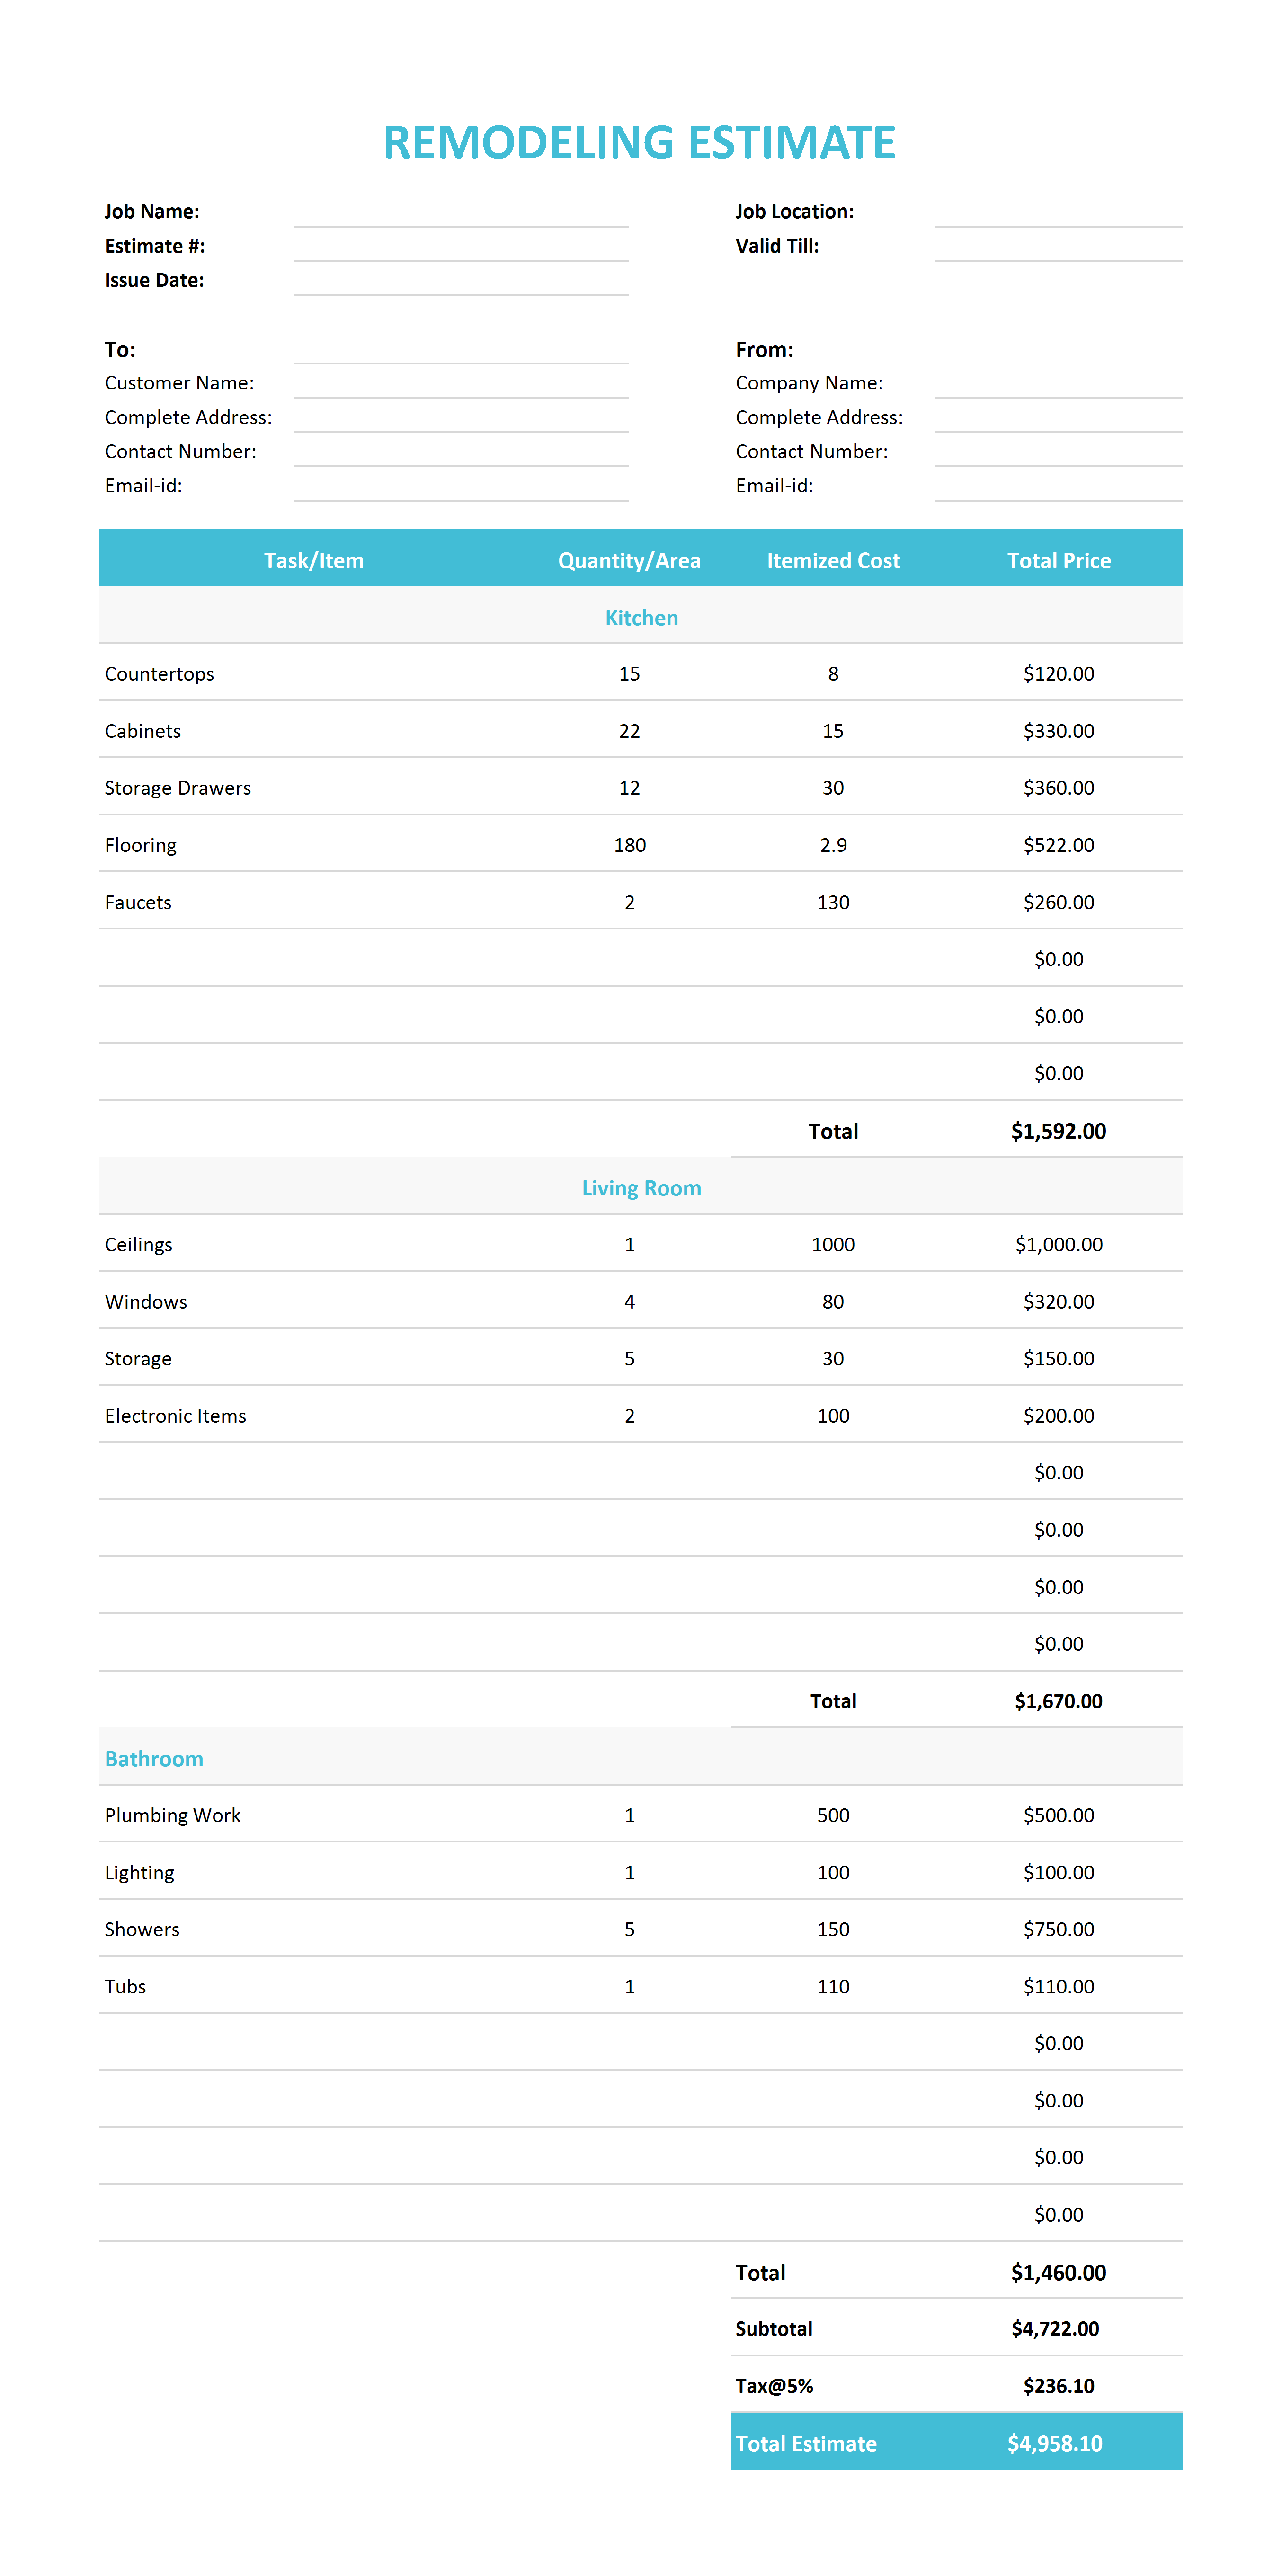The height and width of the screenshot is (2576, 1282).
Task: Click the Flooring itemized cost value 2.9
Action: pyautogui.click(x=833, y=844)
